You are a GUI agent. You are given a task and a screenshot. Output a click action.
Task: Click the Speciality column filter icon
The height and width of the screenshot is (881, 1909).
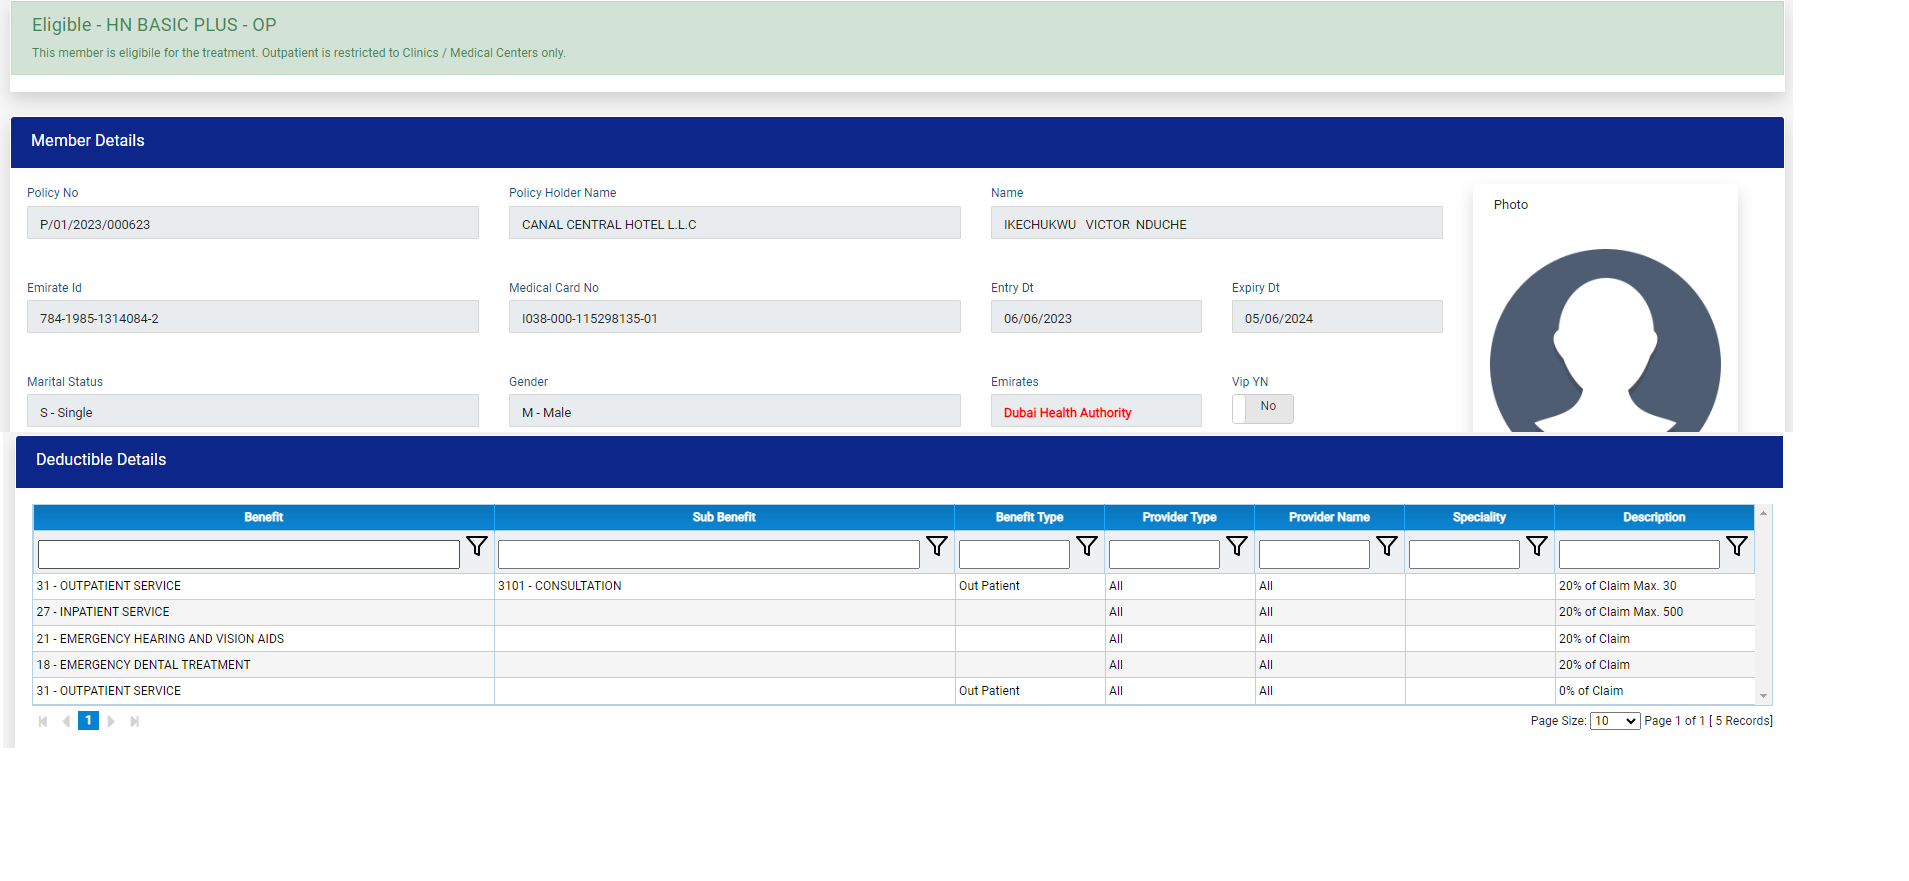(1537, 546)
